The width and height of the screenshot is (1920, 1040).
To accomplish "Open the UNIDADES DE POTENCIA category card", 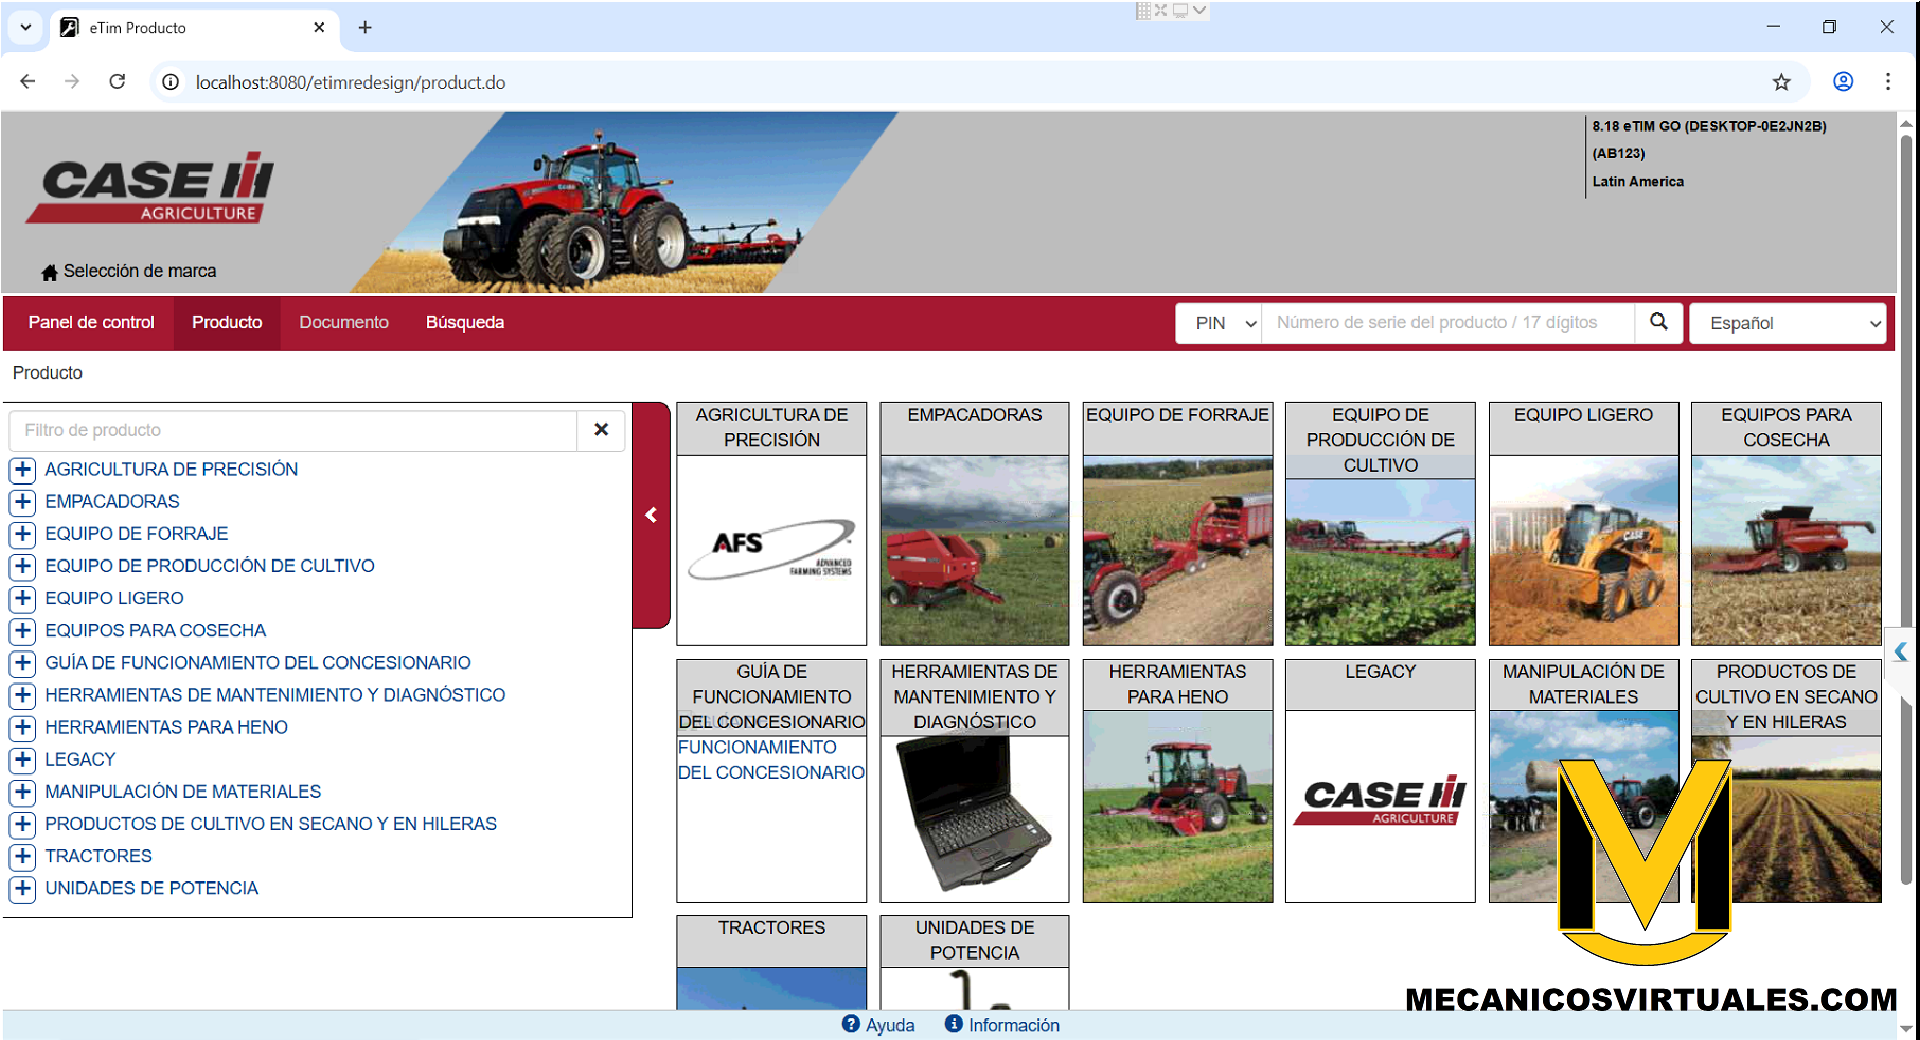I will click(974, 962).
